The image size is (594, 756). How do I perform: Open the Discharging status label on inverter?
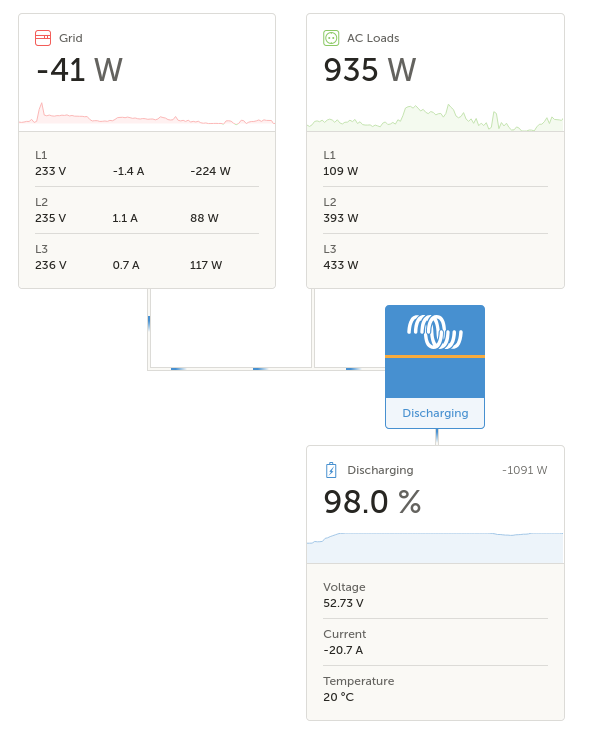click(435, 413)
